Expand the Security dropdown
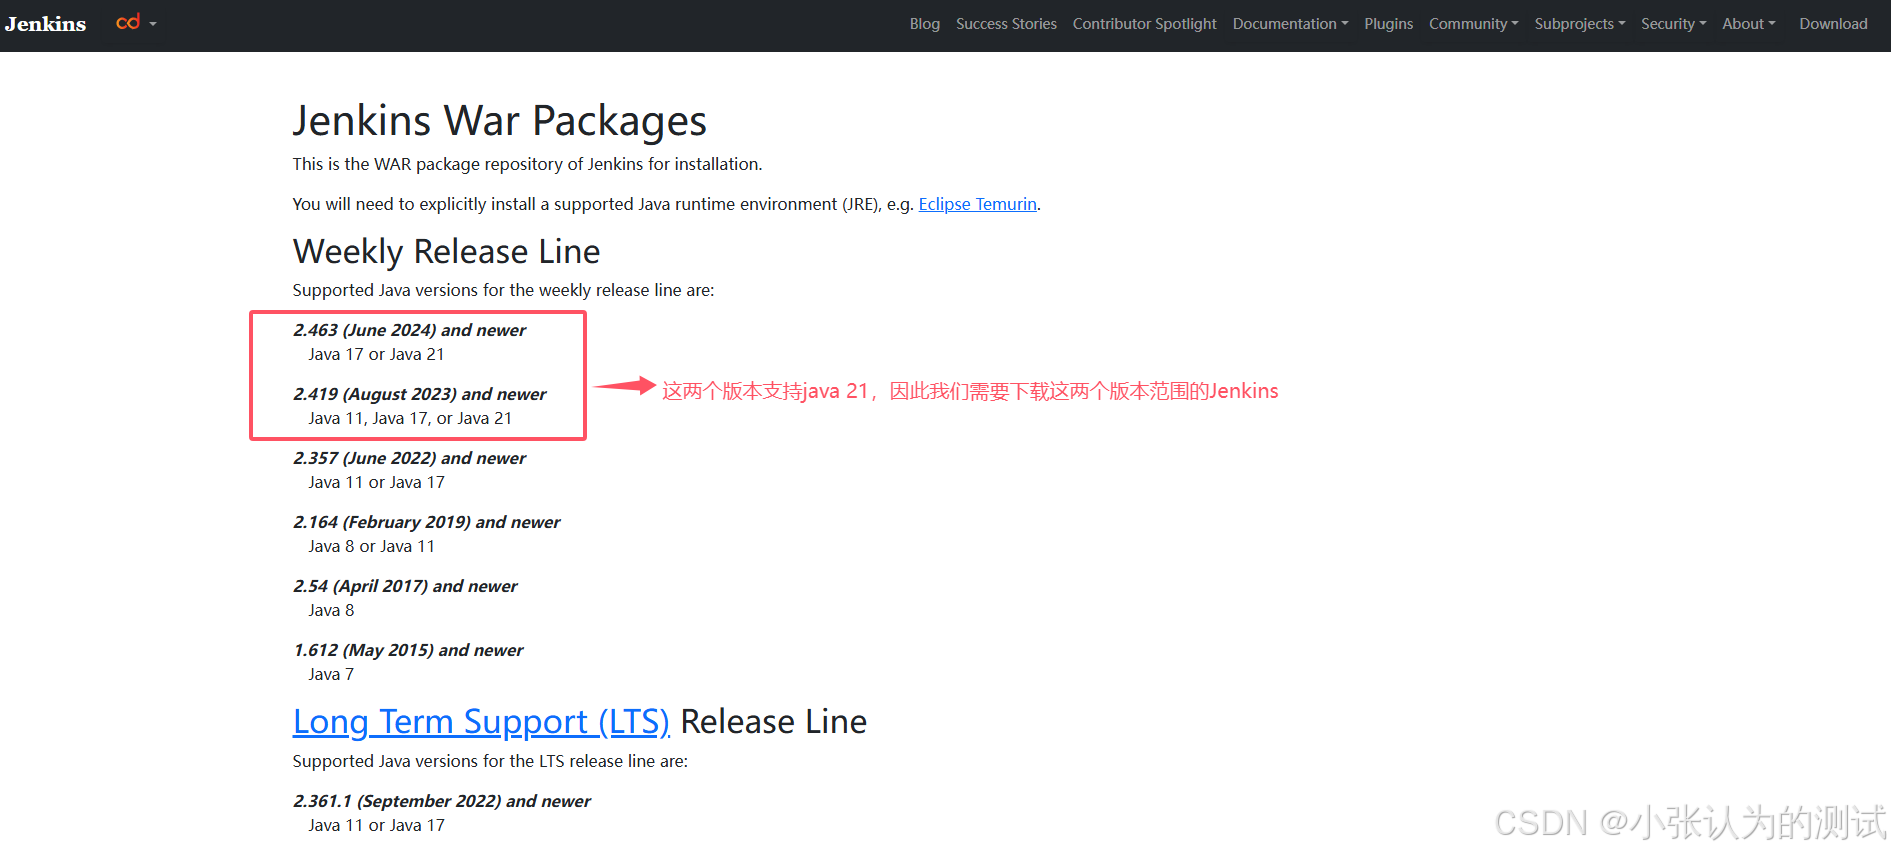This screenshot has height=855, width=1891. (x=1673, y=24)
